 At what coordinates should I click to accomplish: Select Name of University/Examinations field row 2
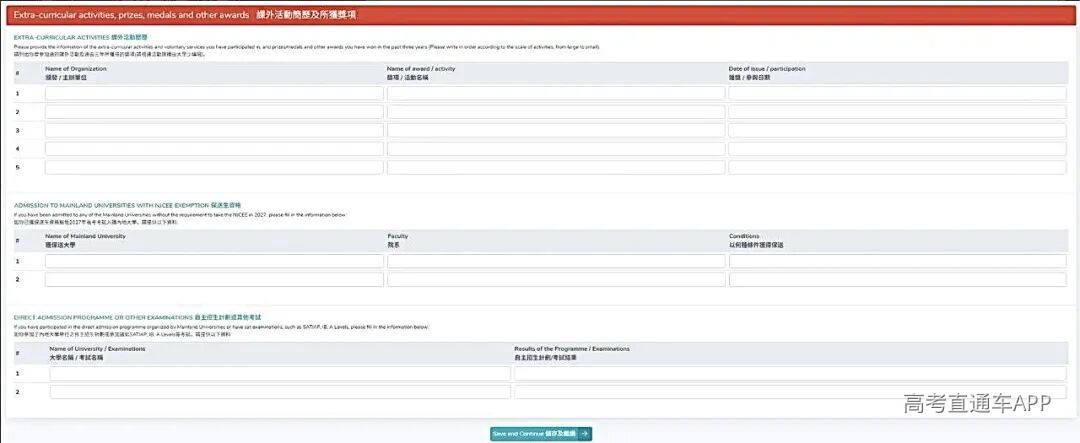tap(280, 392)
